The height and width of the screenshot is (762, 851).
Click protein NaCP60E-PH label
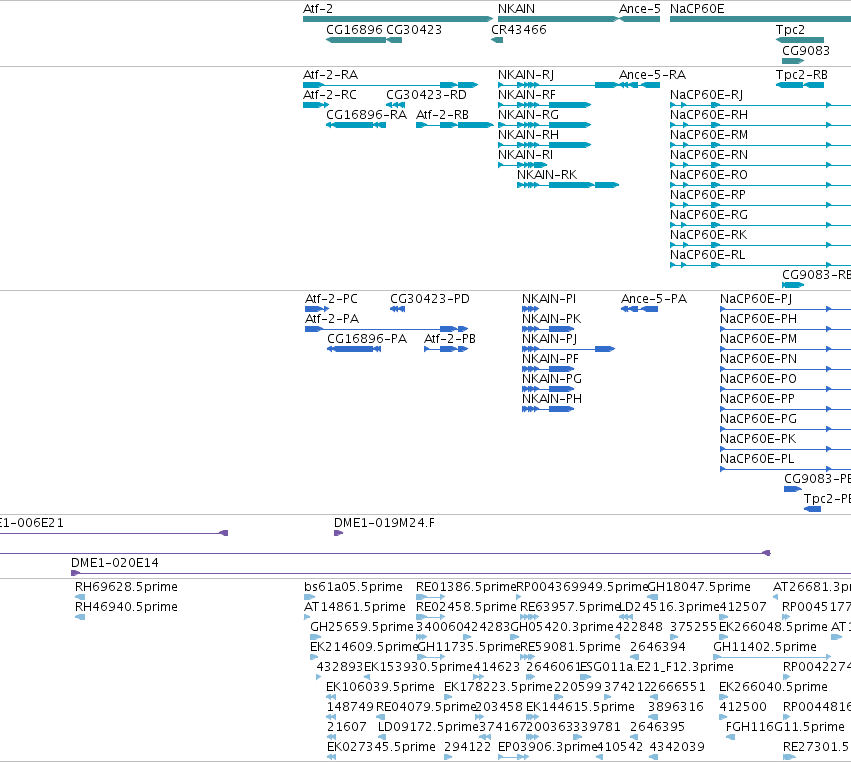tap(758, 319)
